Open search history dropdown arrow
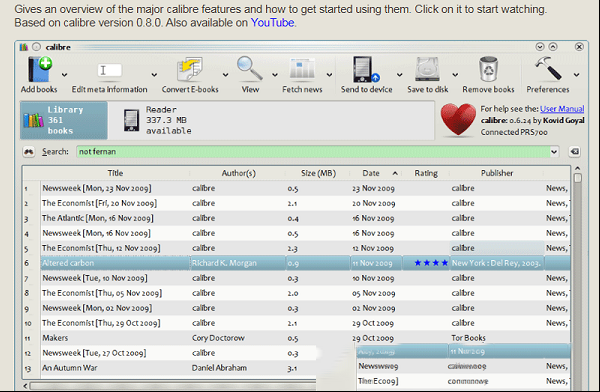This screenshot has height=392, width=600. coord(554,152)
